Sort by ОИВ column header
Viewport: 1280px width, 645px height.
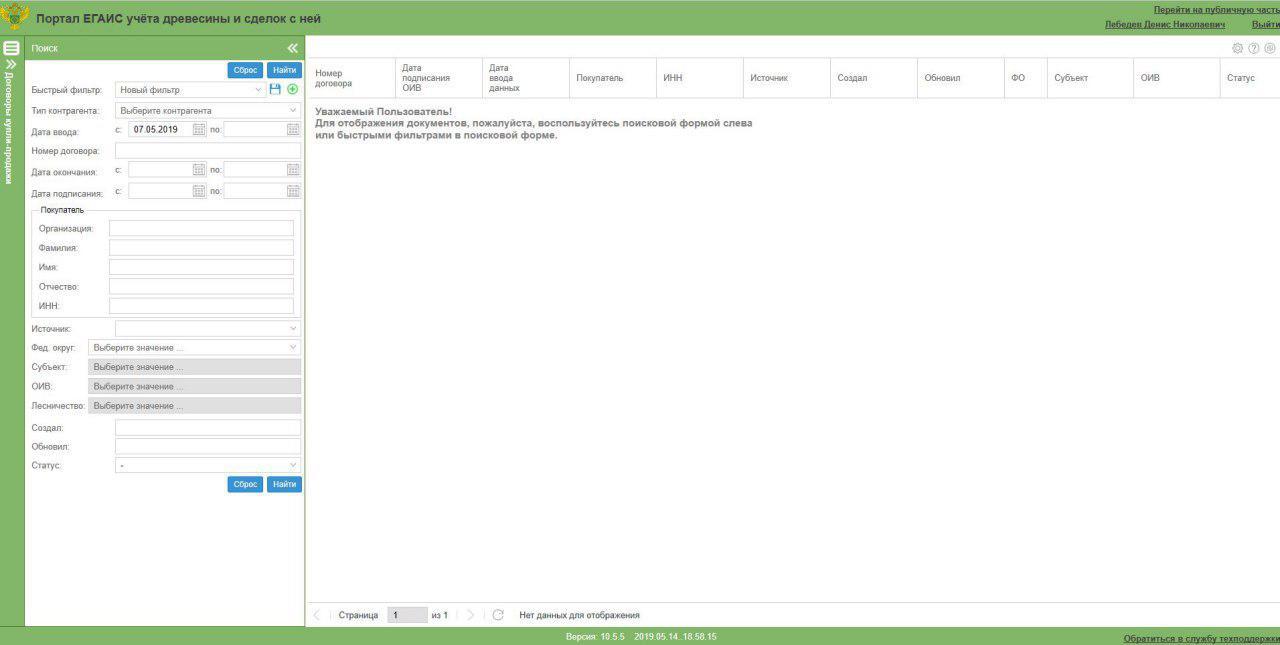point(1176,78)
